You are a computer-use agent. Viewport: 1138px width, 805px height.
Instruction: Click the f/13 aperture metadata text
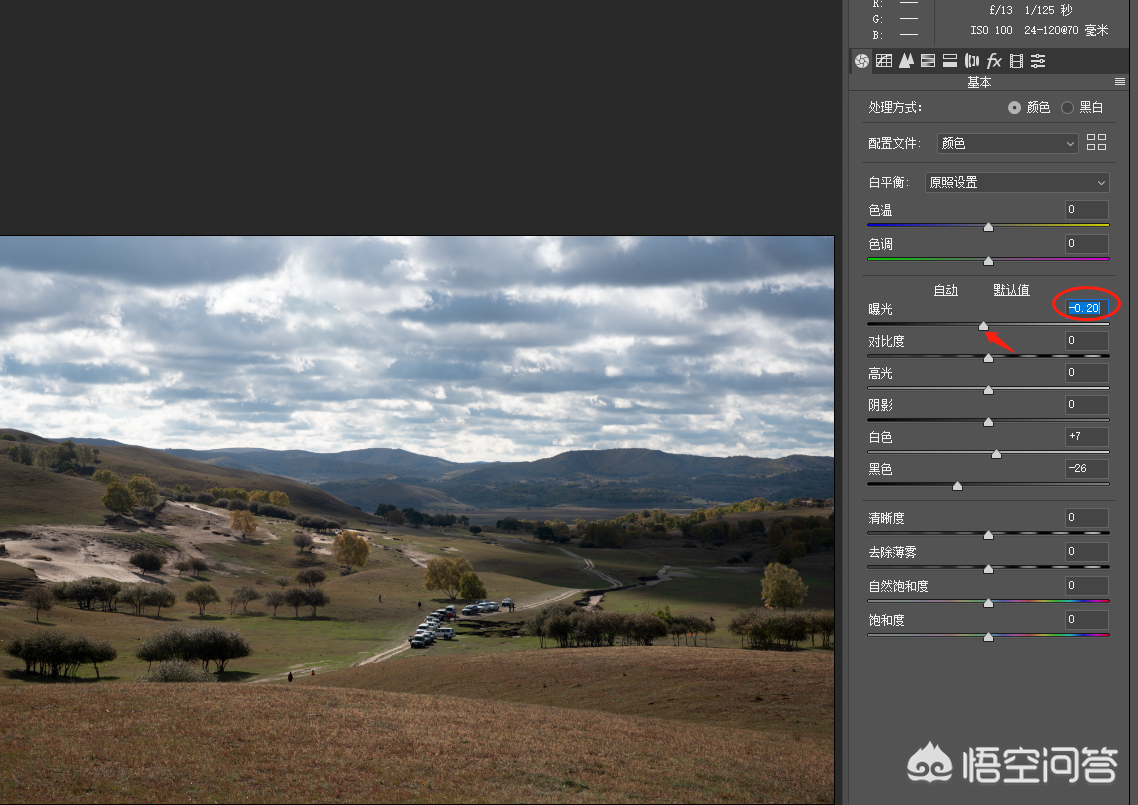(1000, 10)
